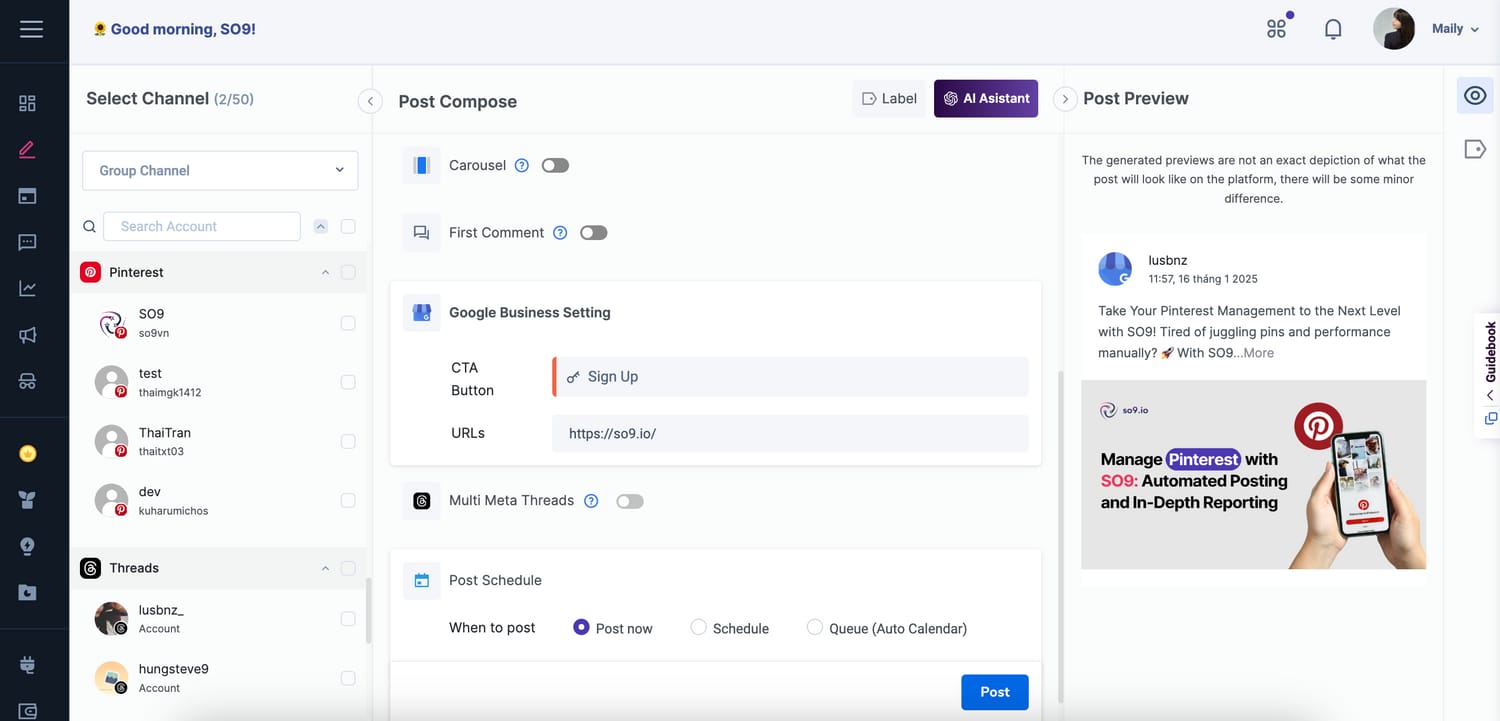Click the URLs field with https://so9.io/
The width and height of the screenshot is (1500, 721).
click(x=790, y=434)
